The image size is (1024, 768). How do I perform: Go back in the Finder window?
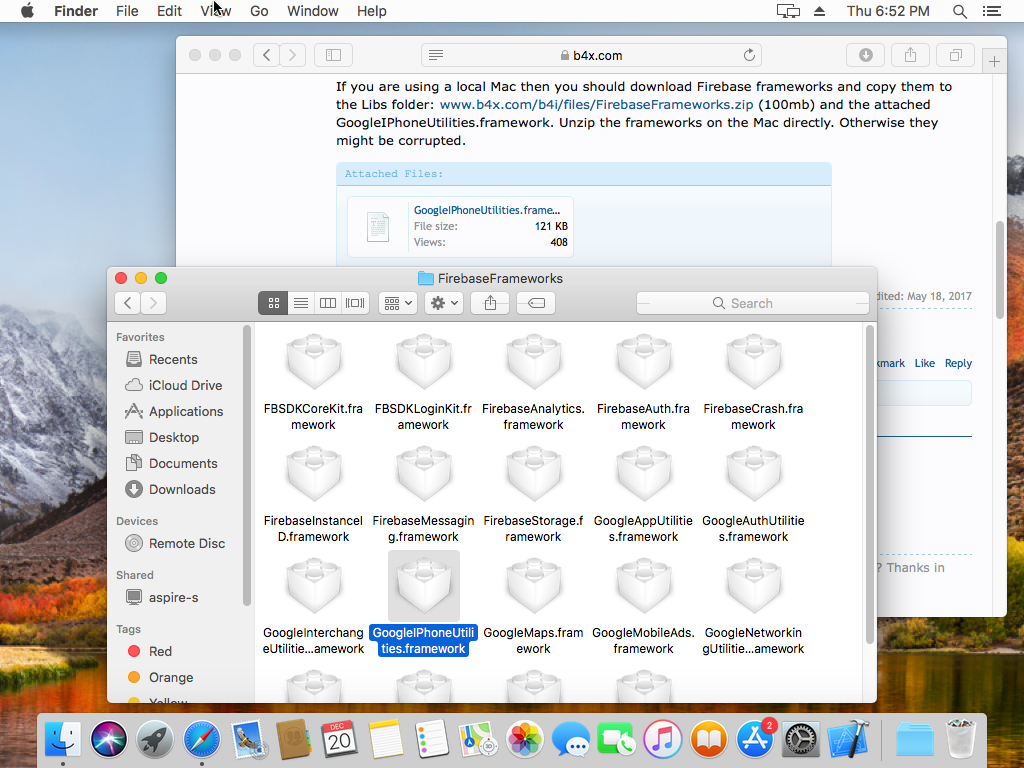(128, 303)
